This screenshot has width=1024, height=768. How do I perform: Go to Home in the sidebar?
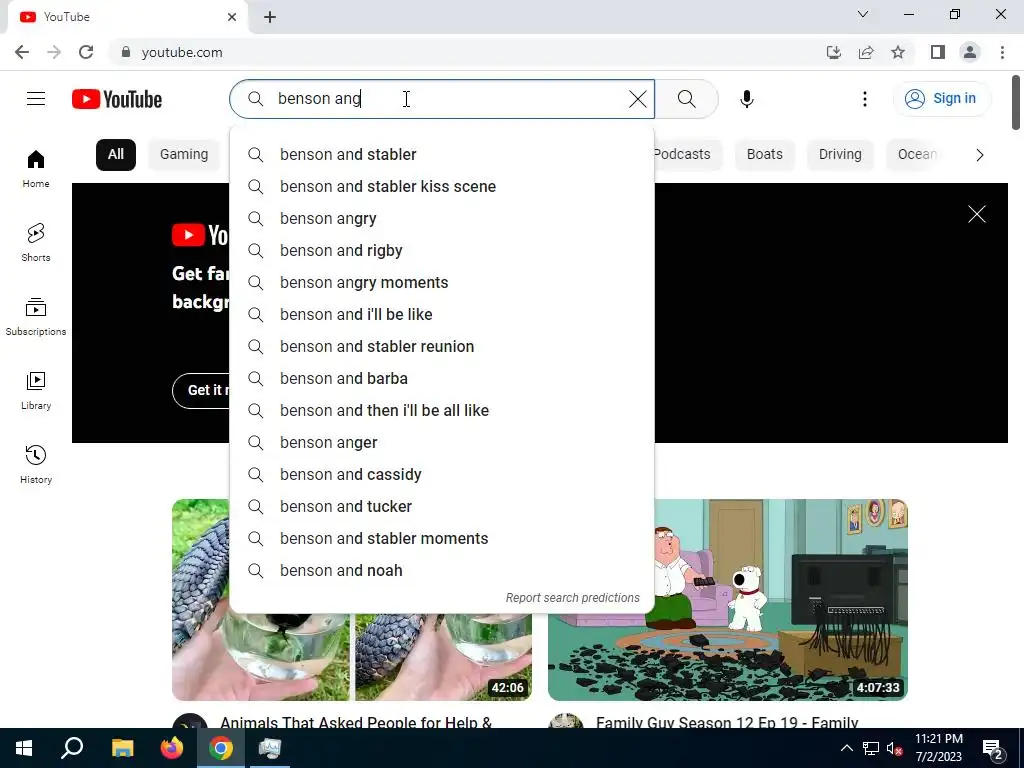point(36,168)
